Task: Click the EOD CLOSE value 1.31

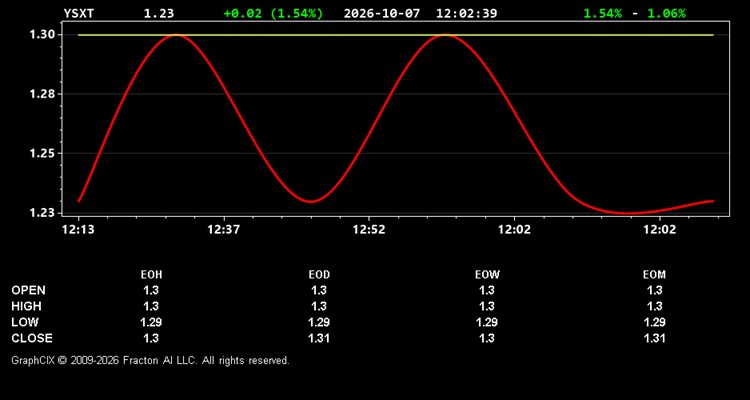Action: click(x=319, y=338)
